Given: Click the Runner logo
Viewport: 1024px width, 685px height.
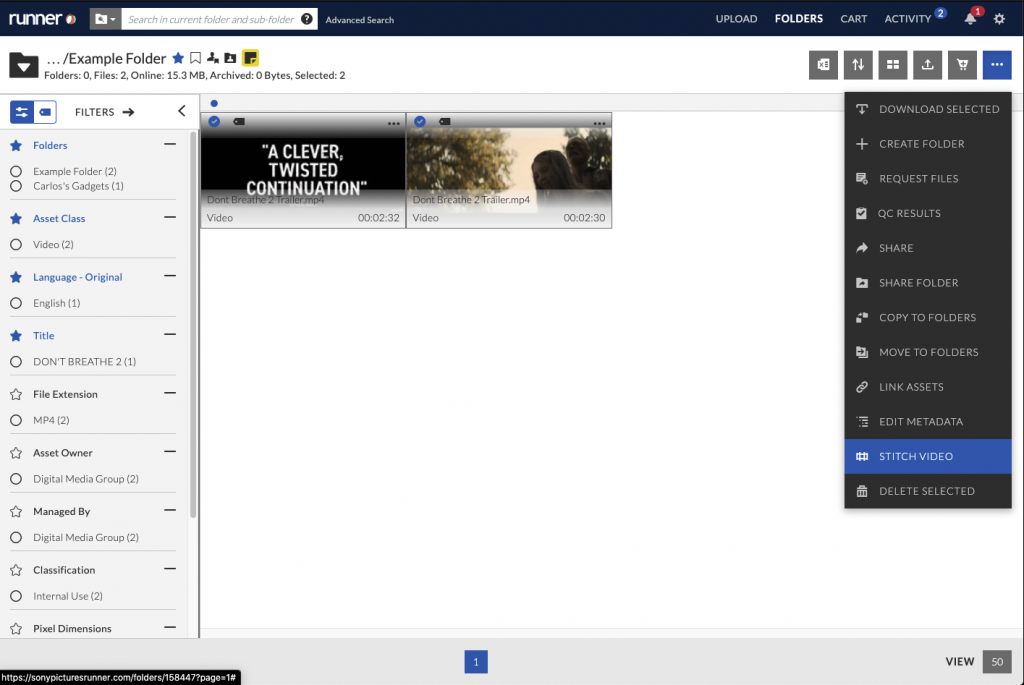Looking at the screenshot, I should tap(42, 19).
